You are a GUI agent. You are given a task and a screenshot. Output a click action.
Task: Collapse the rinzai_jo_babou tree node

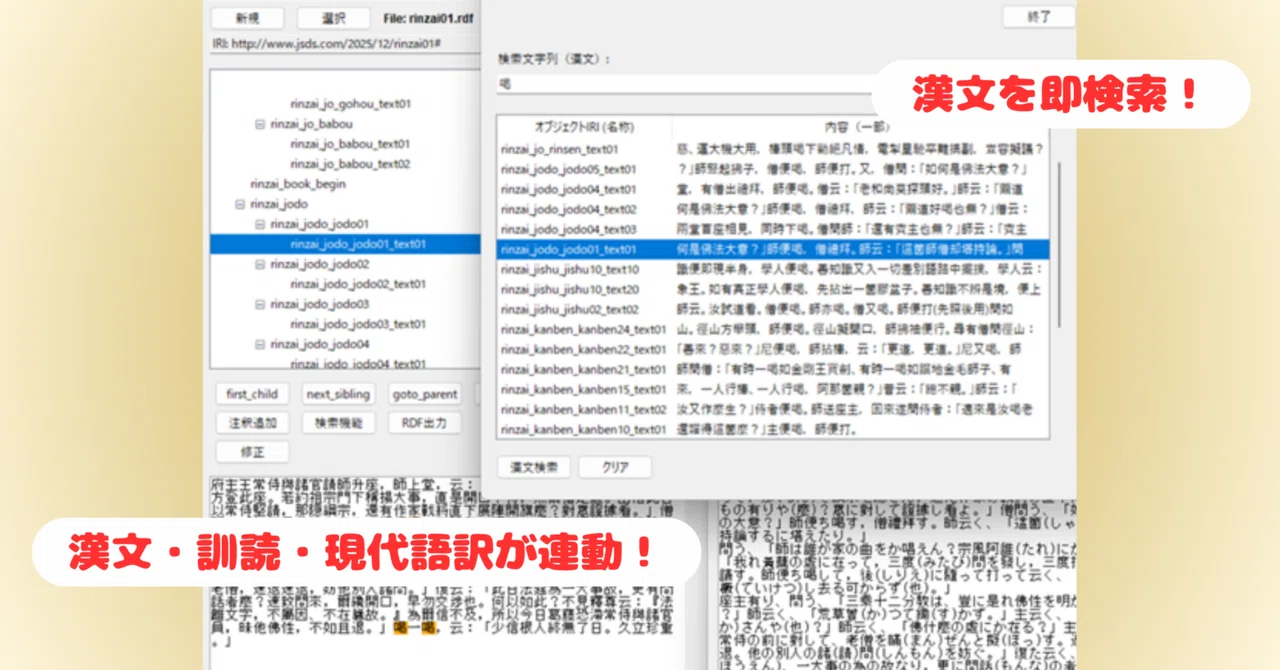click(260, 124)
